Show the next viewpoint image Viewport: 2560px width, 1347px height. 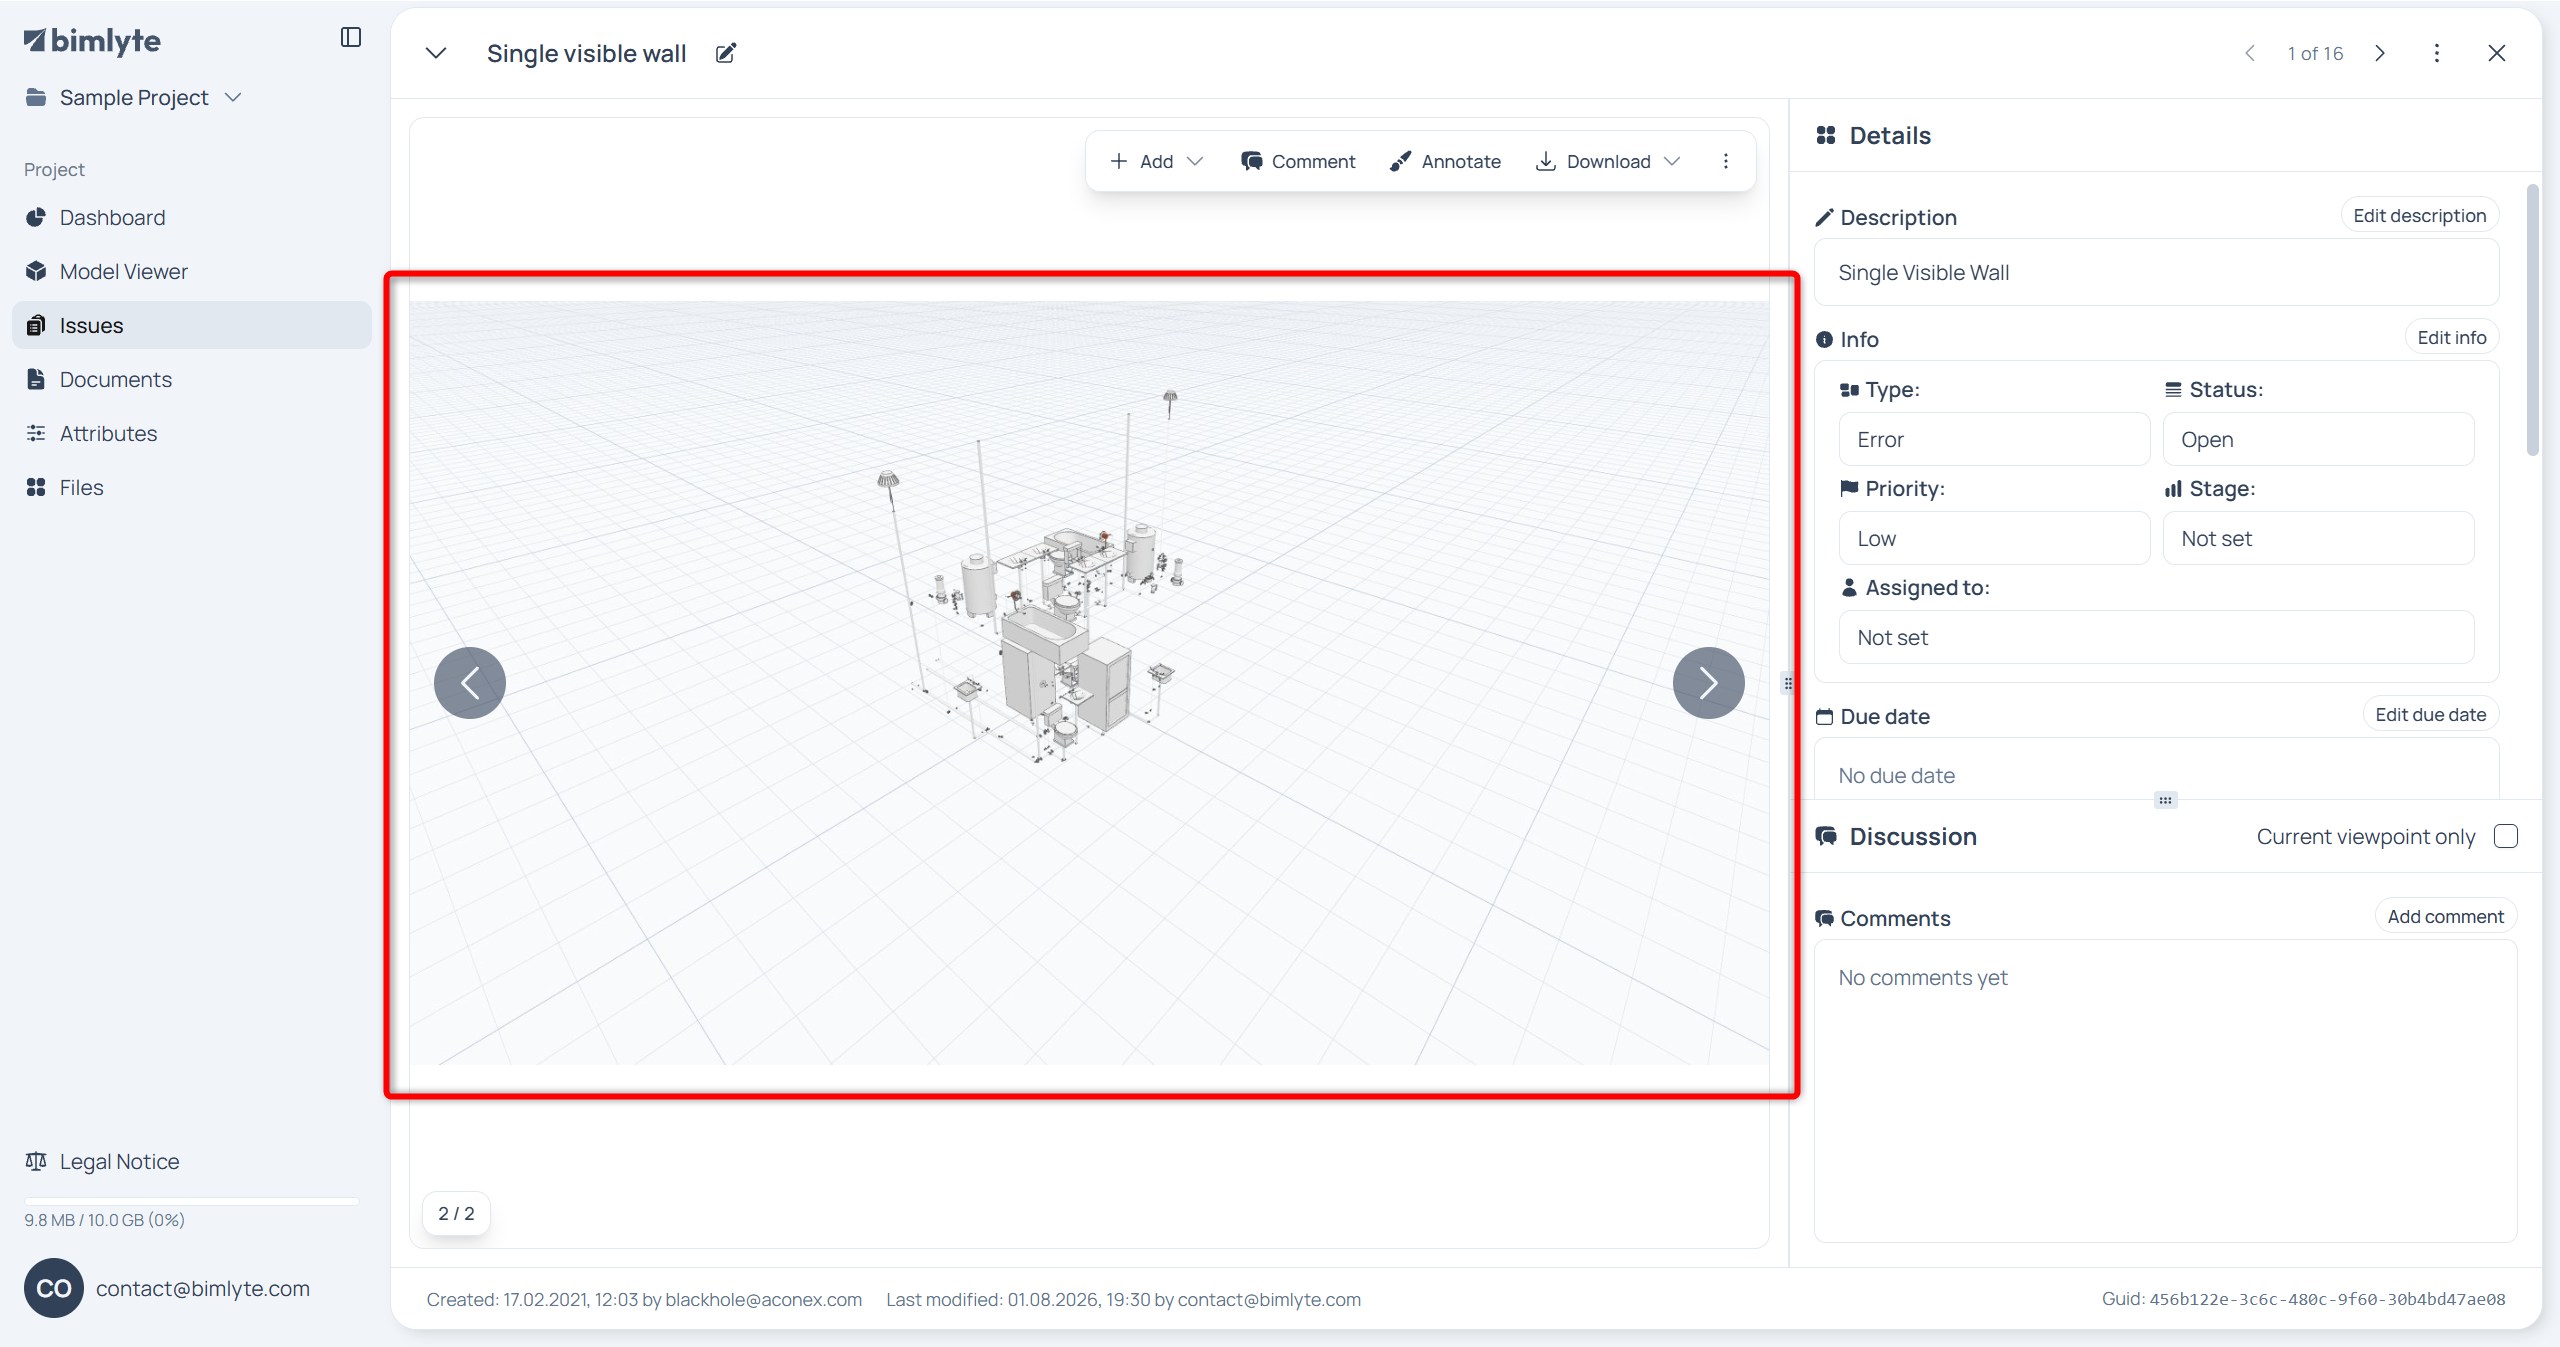pyautogui.click(x=1709, y=683)
